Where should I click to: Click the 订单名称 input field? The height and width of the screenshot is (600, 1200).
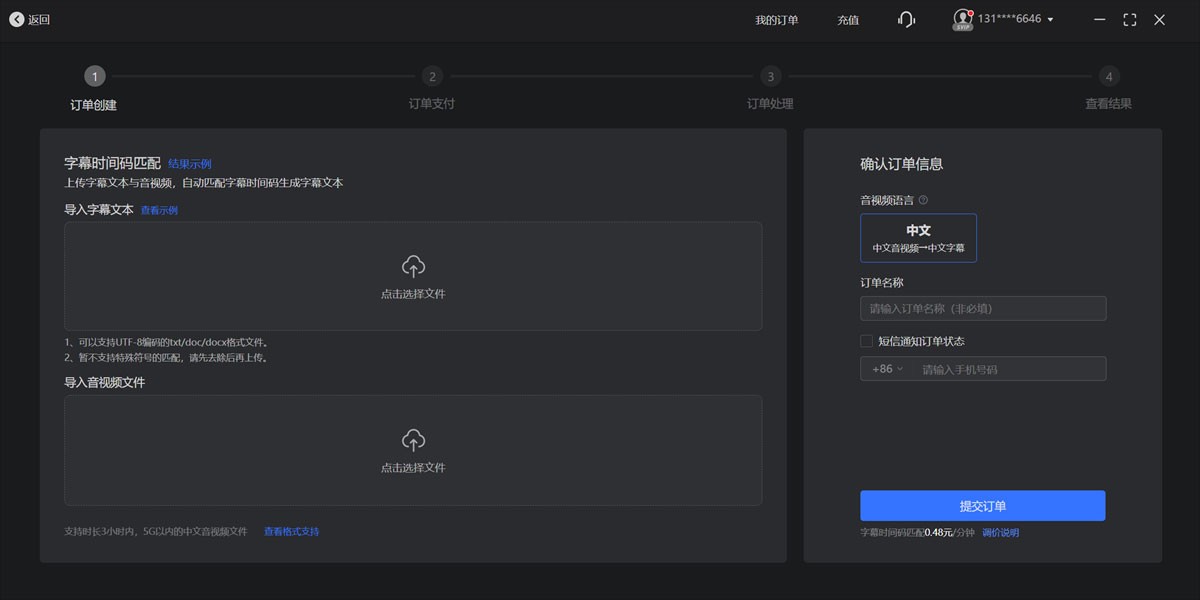[983, 308]
